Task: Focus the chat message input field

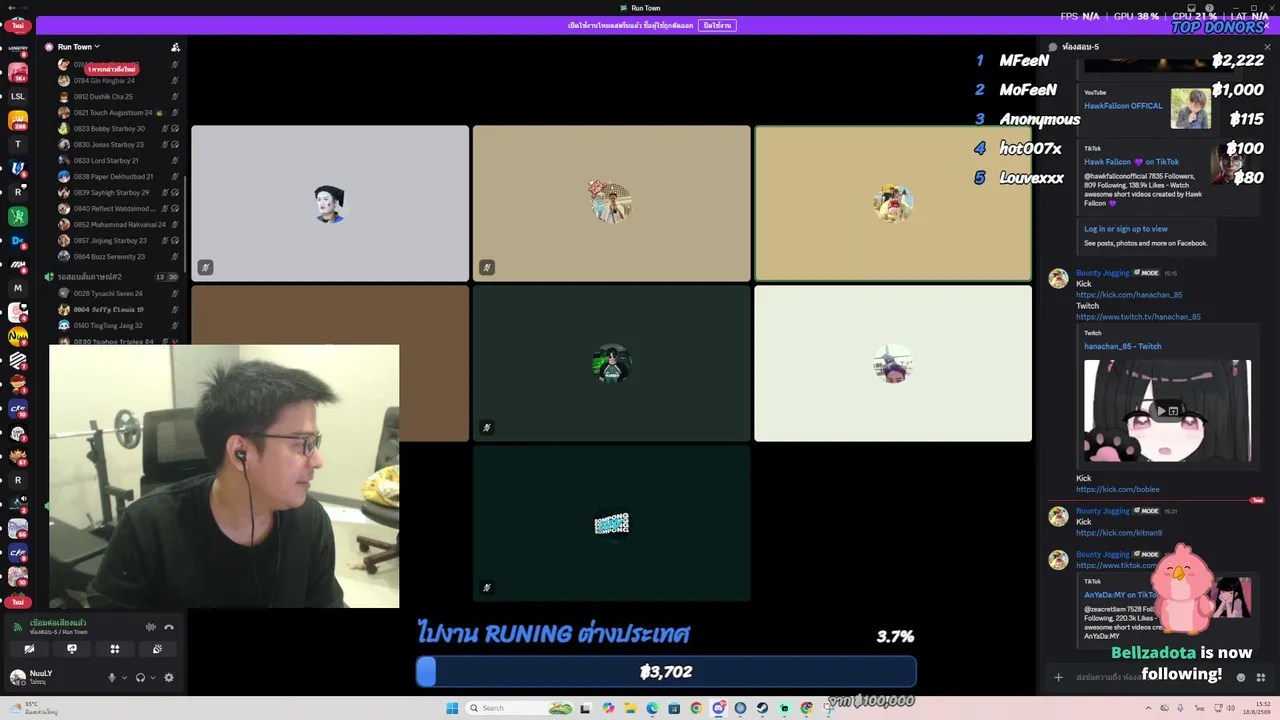Action: [1150, 677]
